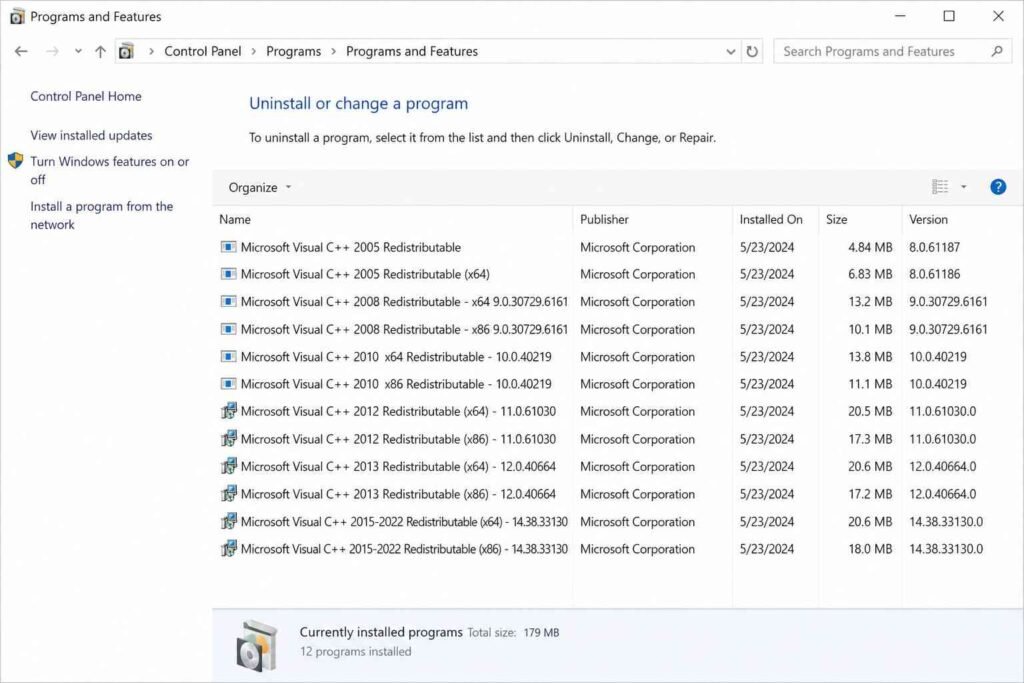Select Visual C++ 2010 x86 Redistributable 10.0.40219
The width and height of the screenshot is (1024, 683).
(x=396, y=384)
